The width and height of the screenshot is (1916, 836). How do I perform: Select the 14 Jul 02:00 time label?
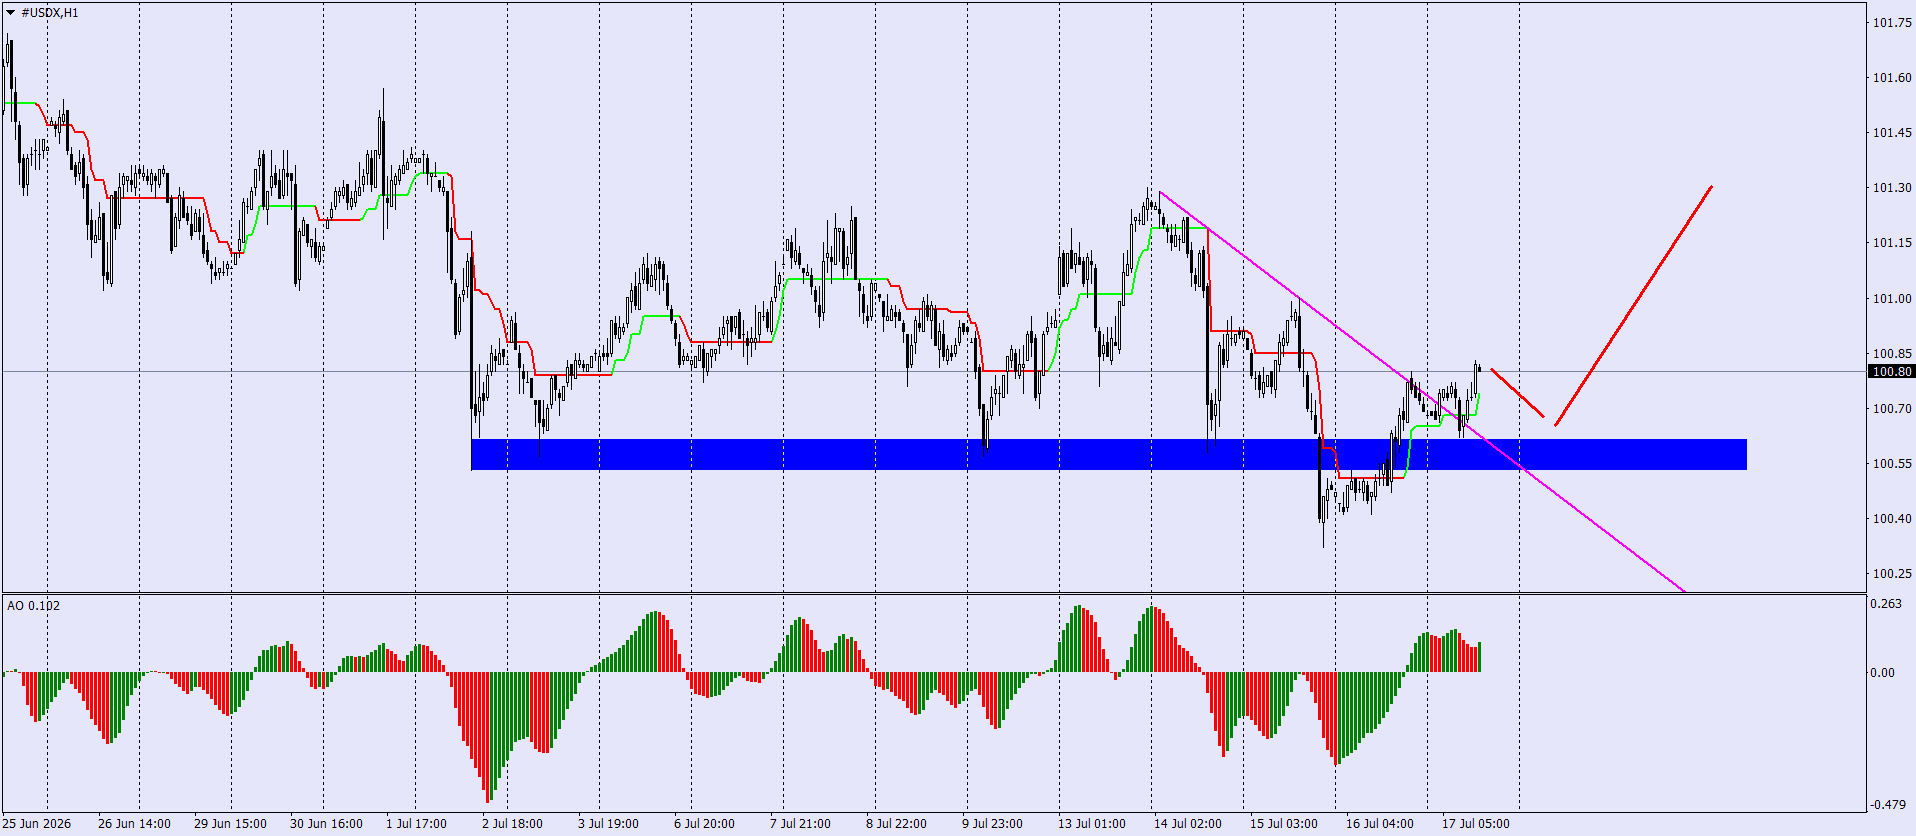[x=1188, y=824]
